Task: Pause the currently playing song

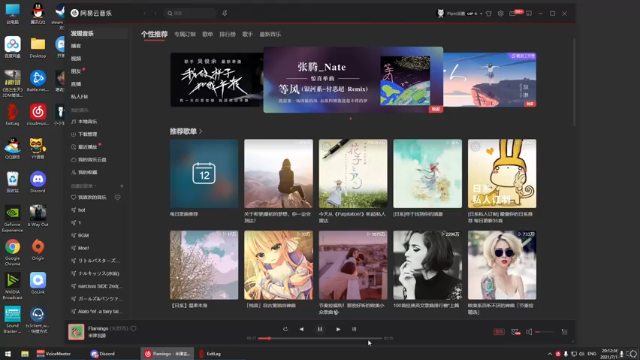Action: point(320,329)
